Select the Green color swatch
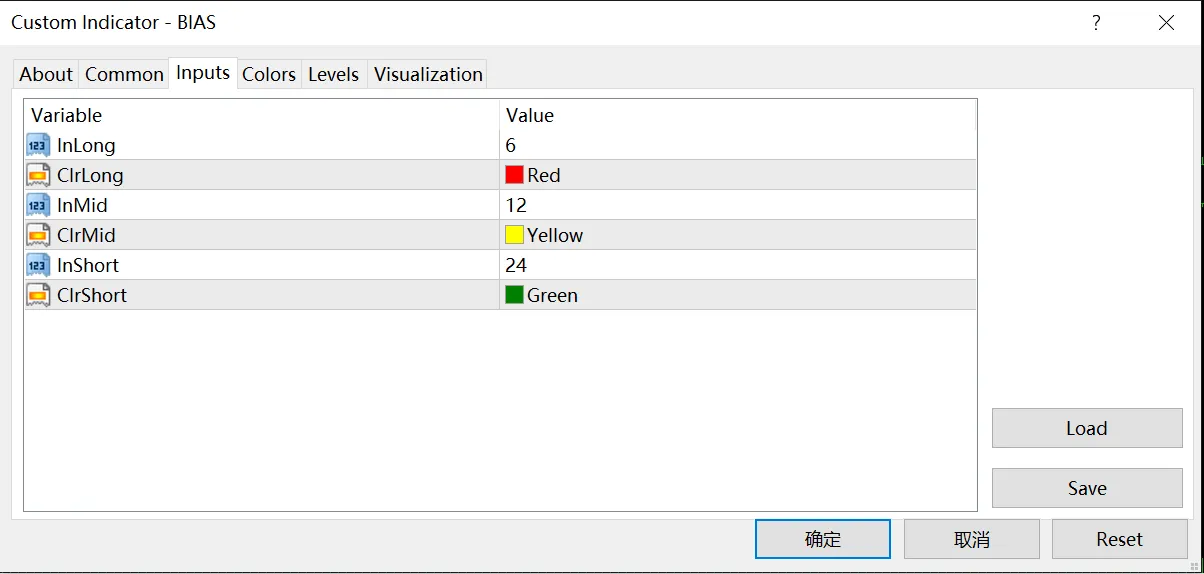The width and height of the screenshot is (1204, 574). pos(515,295)
